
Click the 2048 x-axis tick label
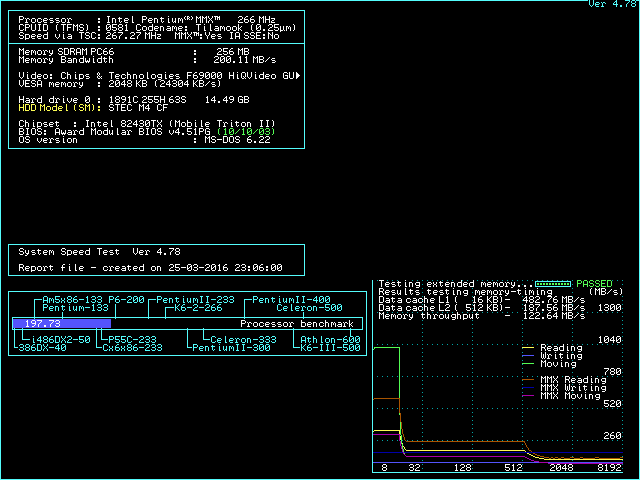pos(561,468)
